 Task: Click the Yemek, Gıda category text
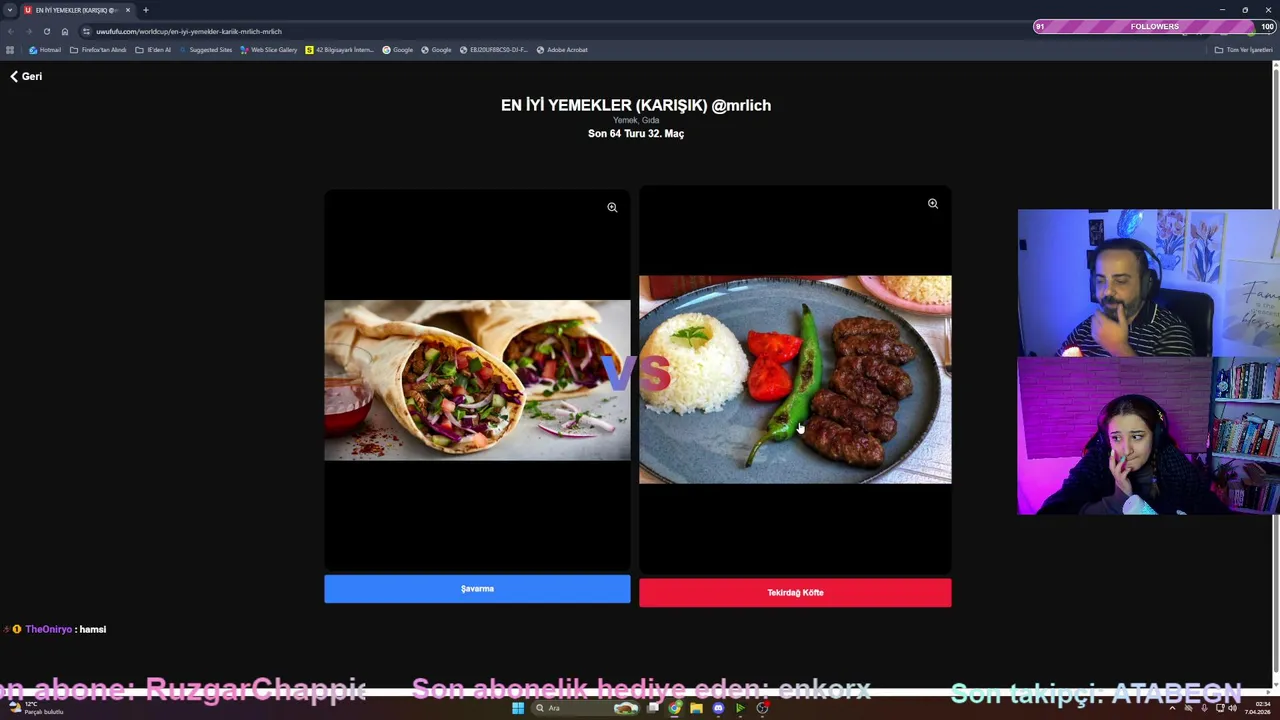click(x=636, y=120)
